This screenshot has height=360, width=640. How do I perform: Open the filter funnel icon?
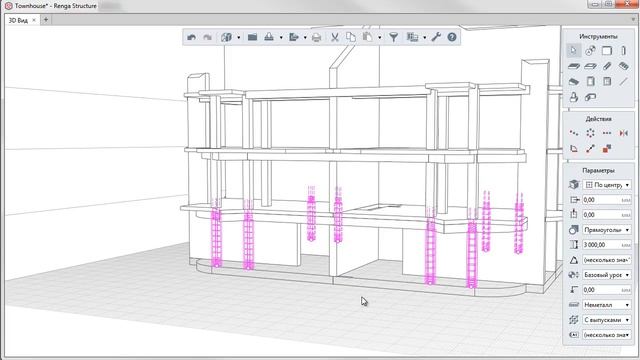point(393,37)
